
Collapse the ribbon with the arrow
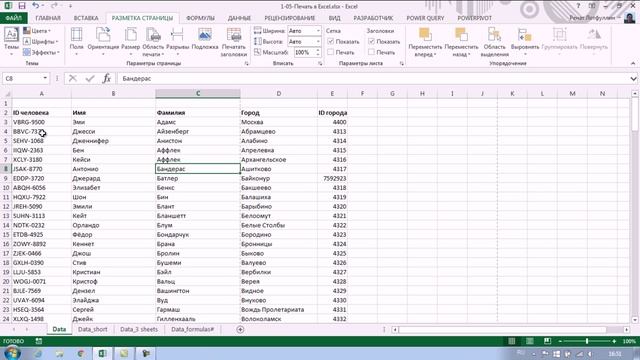[633, 63]
